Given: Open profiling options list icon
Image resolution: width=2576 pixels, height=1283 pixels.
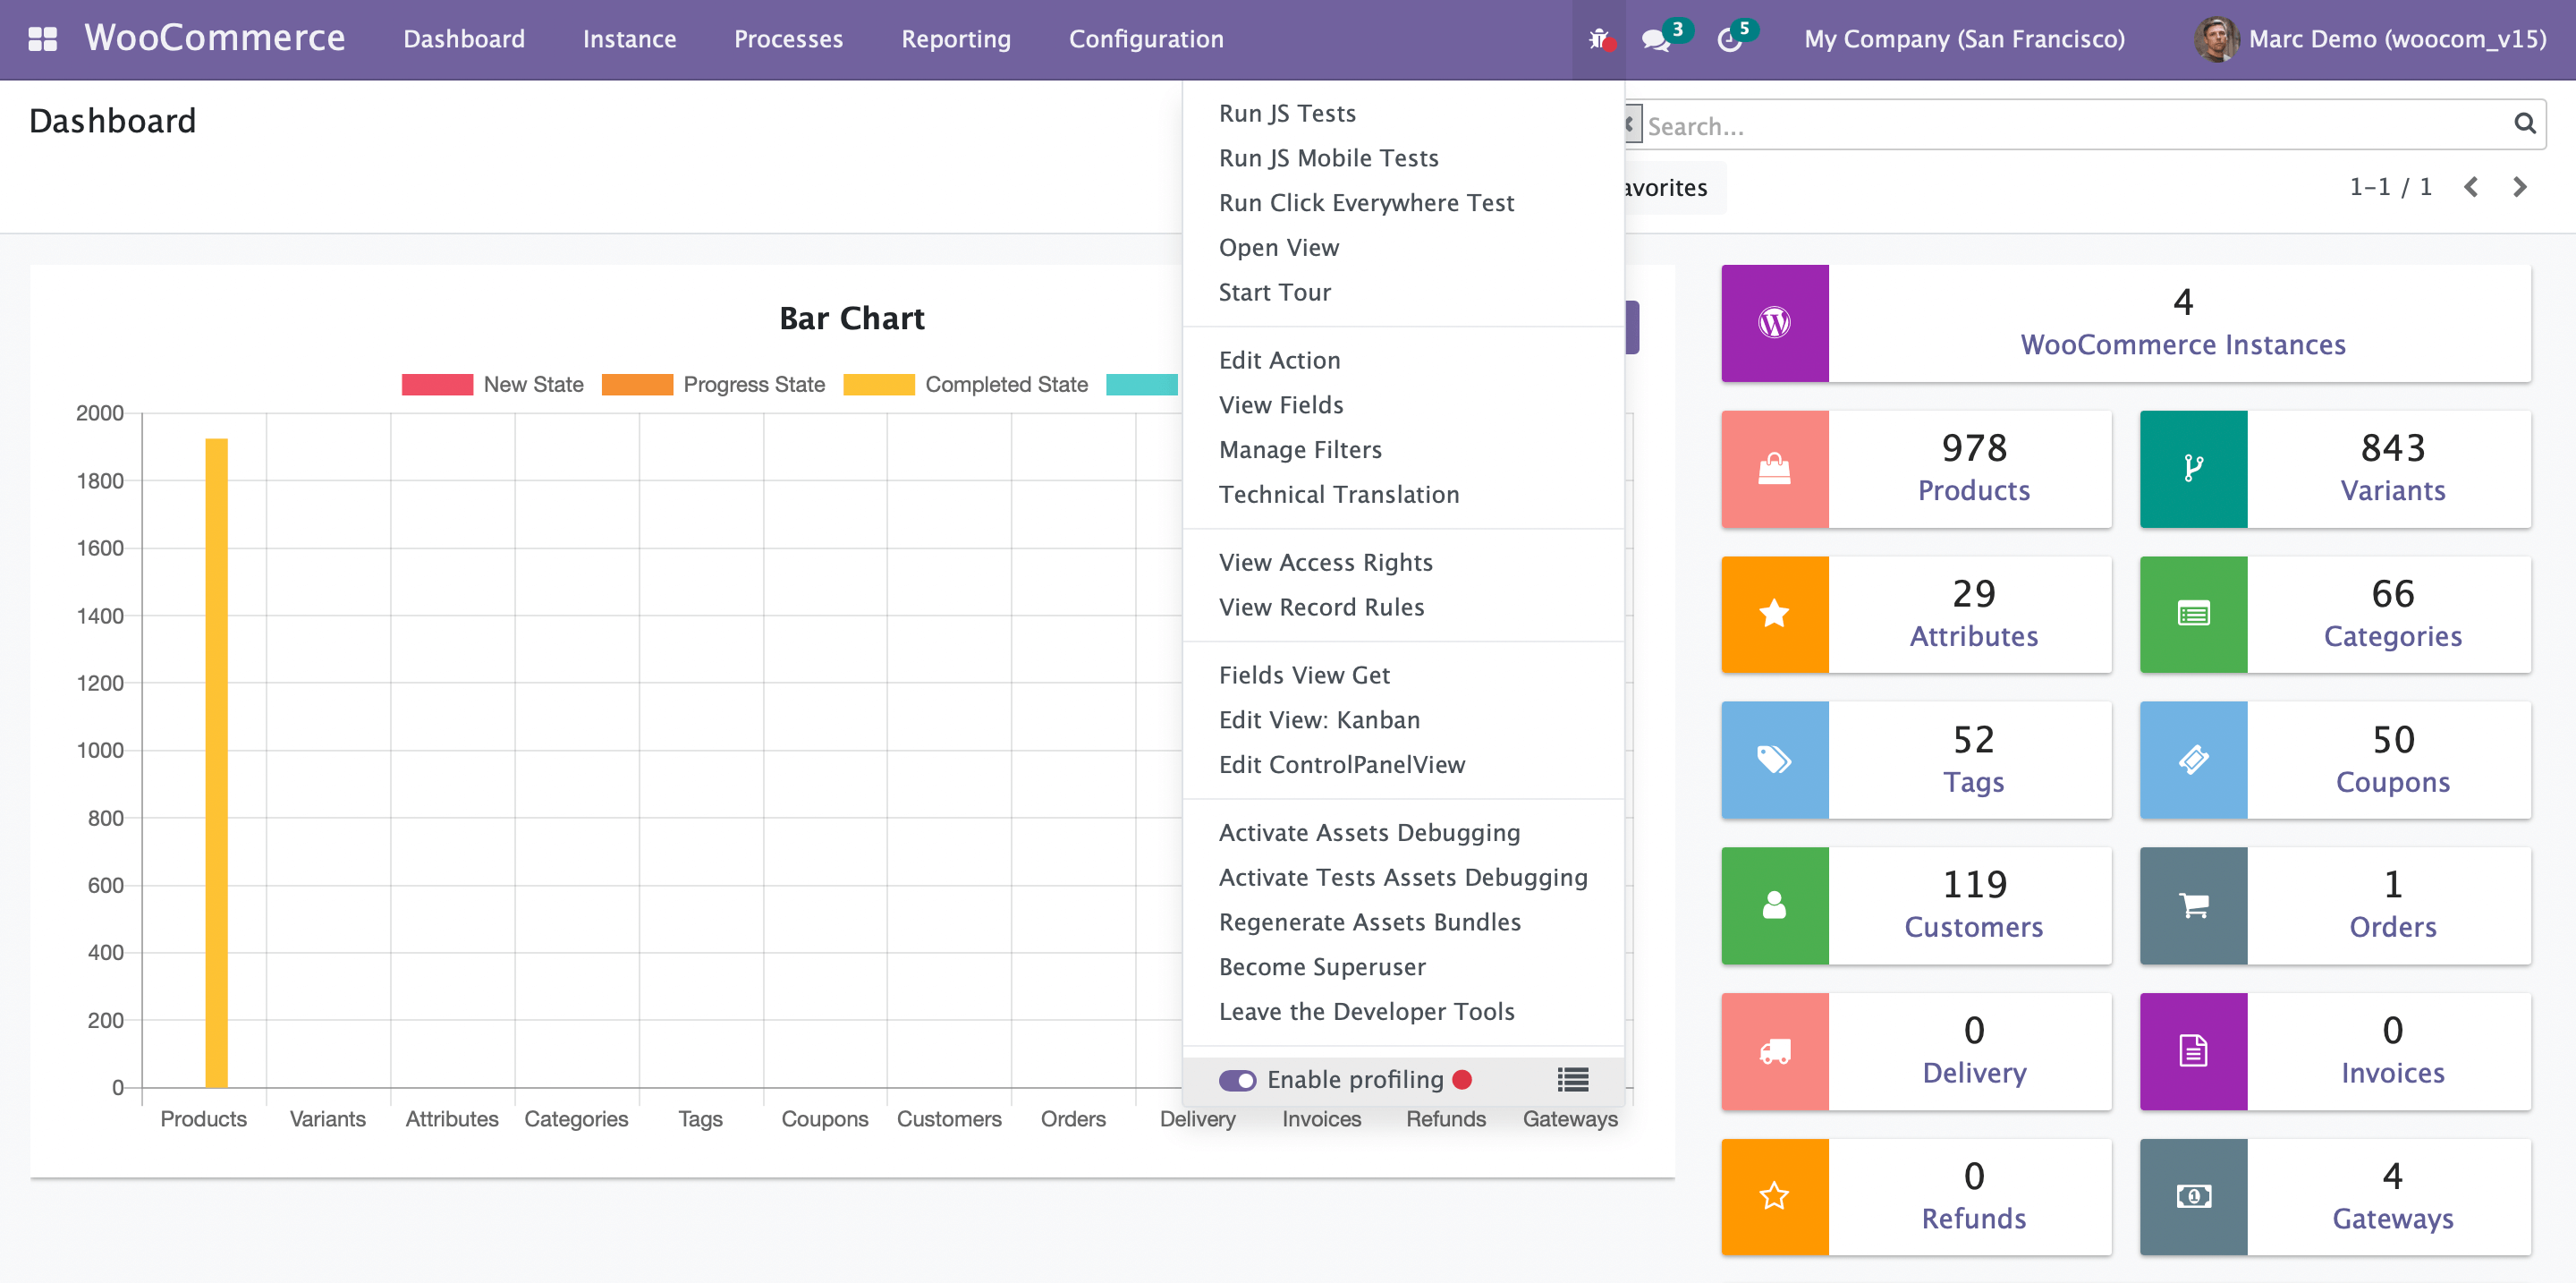Looking at the screenshot, I should point(1572,1079).
